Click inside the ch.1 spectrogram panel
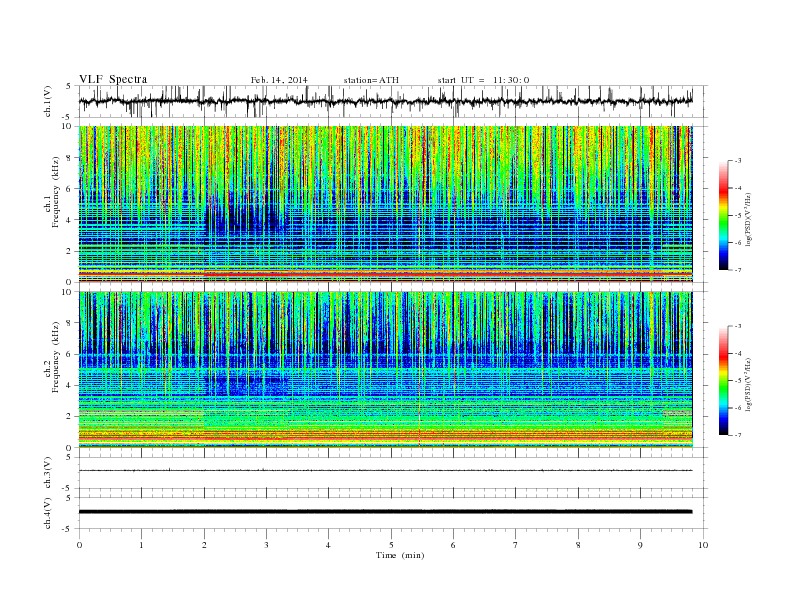The width and height of the screenshot is (792, 612). (385, 204)
